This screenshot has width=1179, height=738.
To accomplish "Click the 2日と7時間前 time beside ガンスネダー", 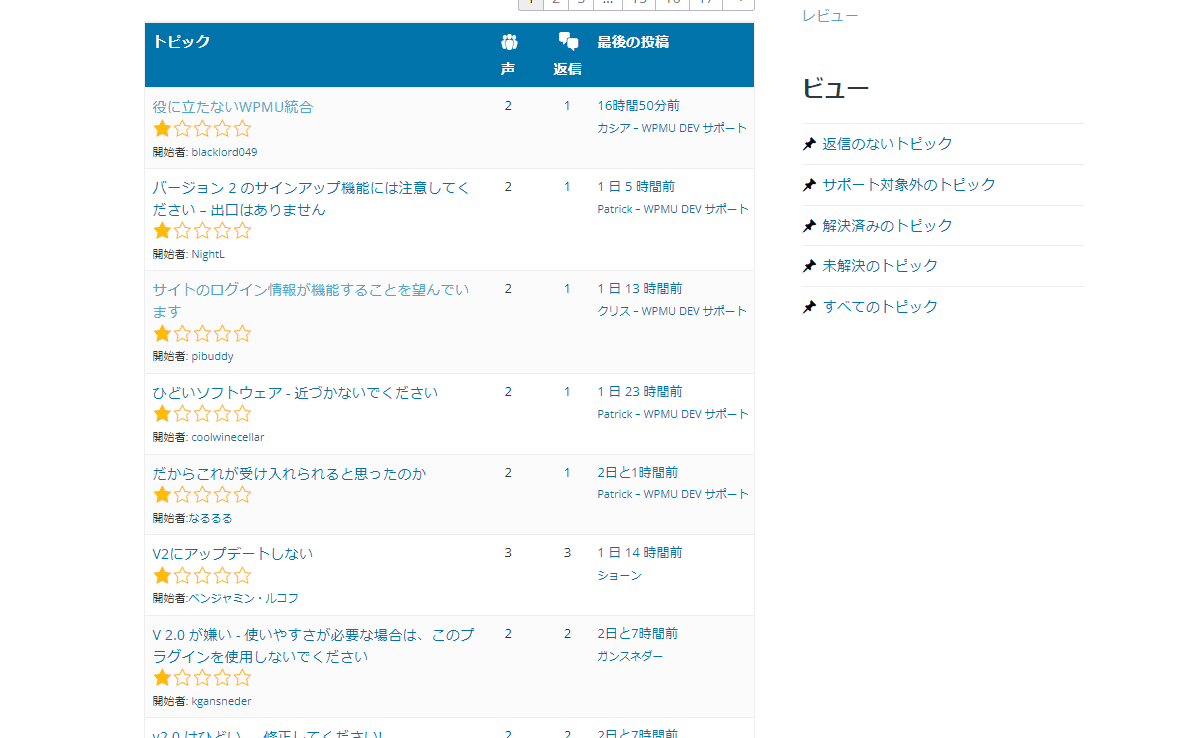I will pos(638,633).
